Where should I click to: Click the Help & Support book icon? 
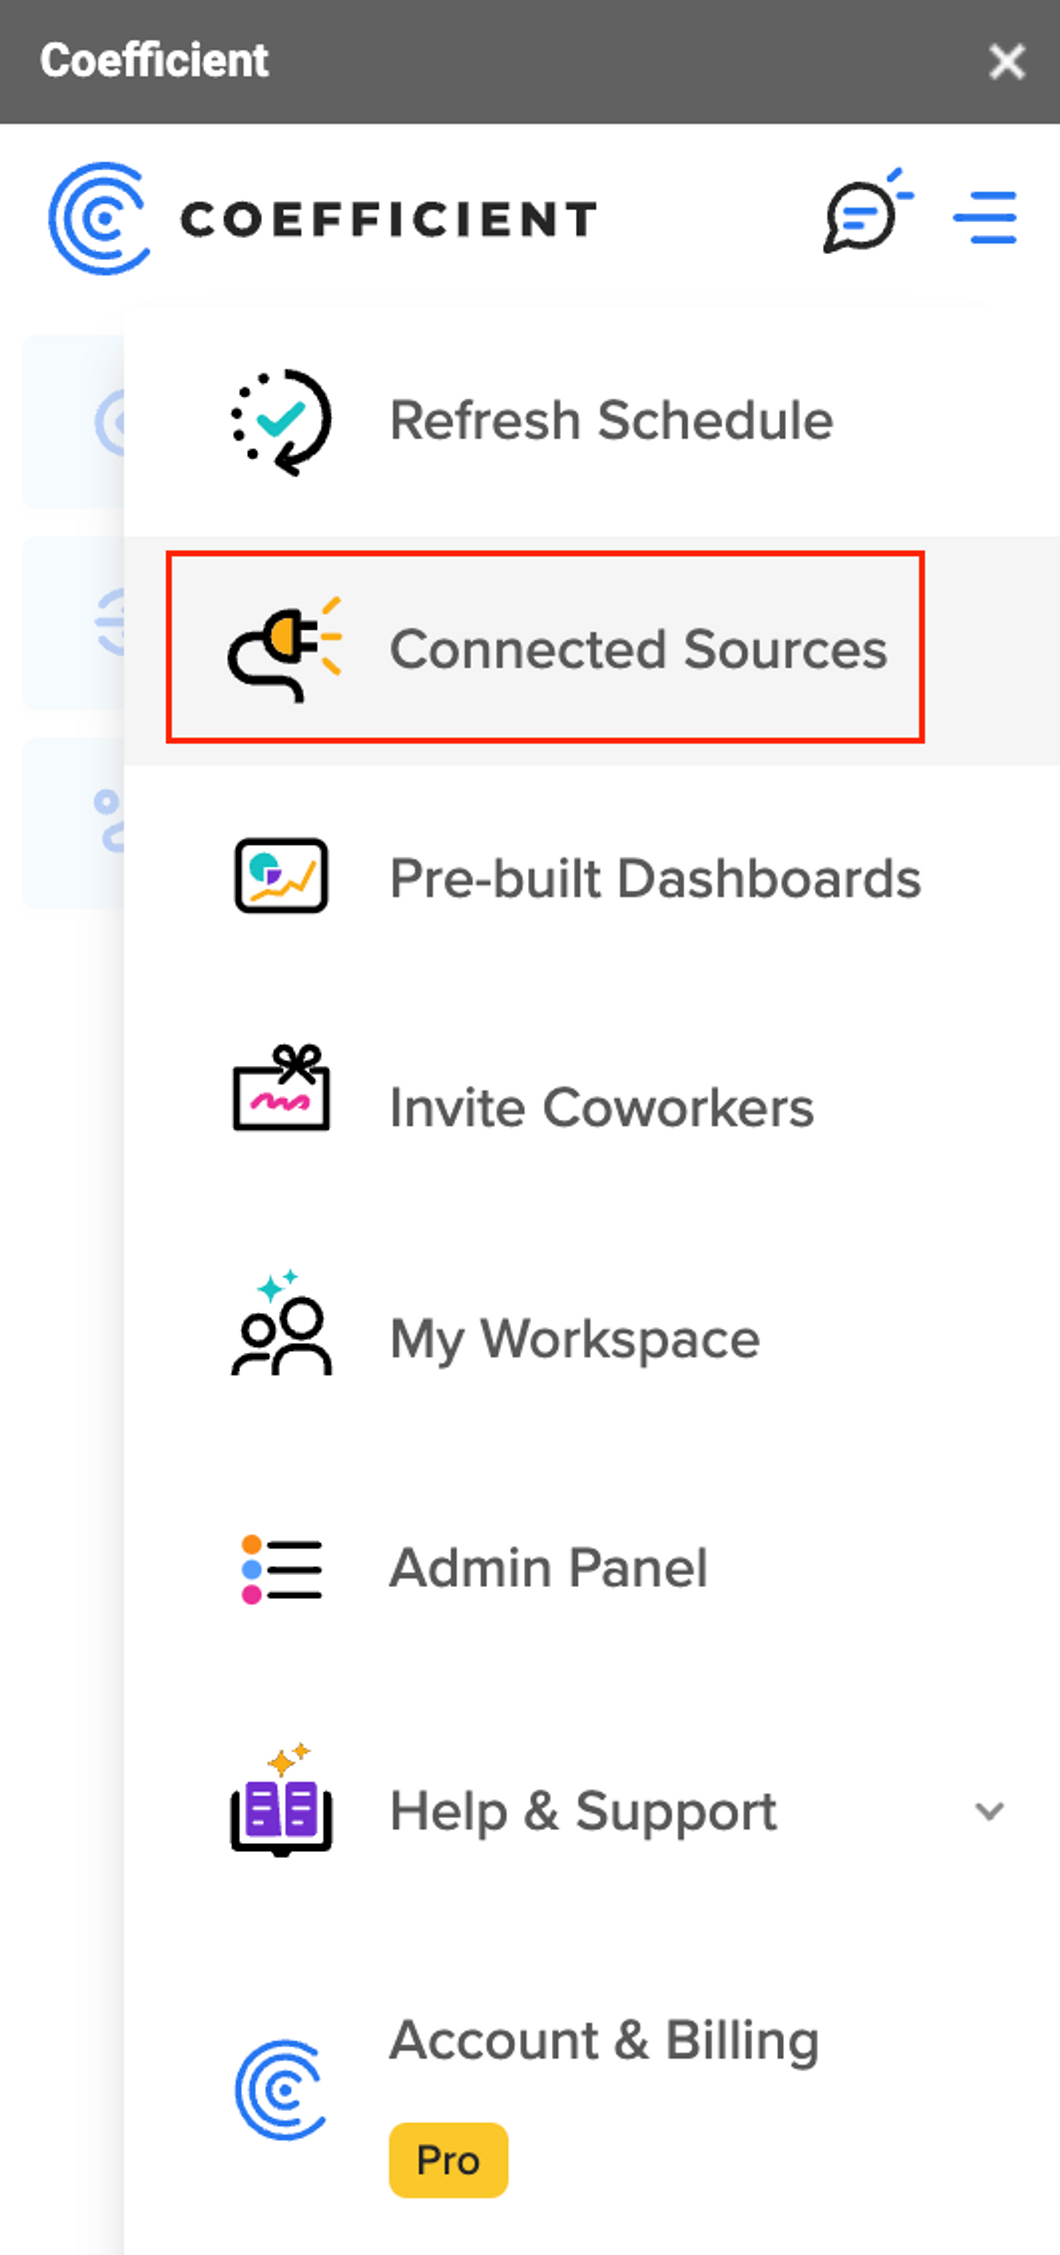(x=281, y=1802)
